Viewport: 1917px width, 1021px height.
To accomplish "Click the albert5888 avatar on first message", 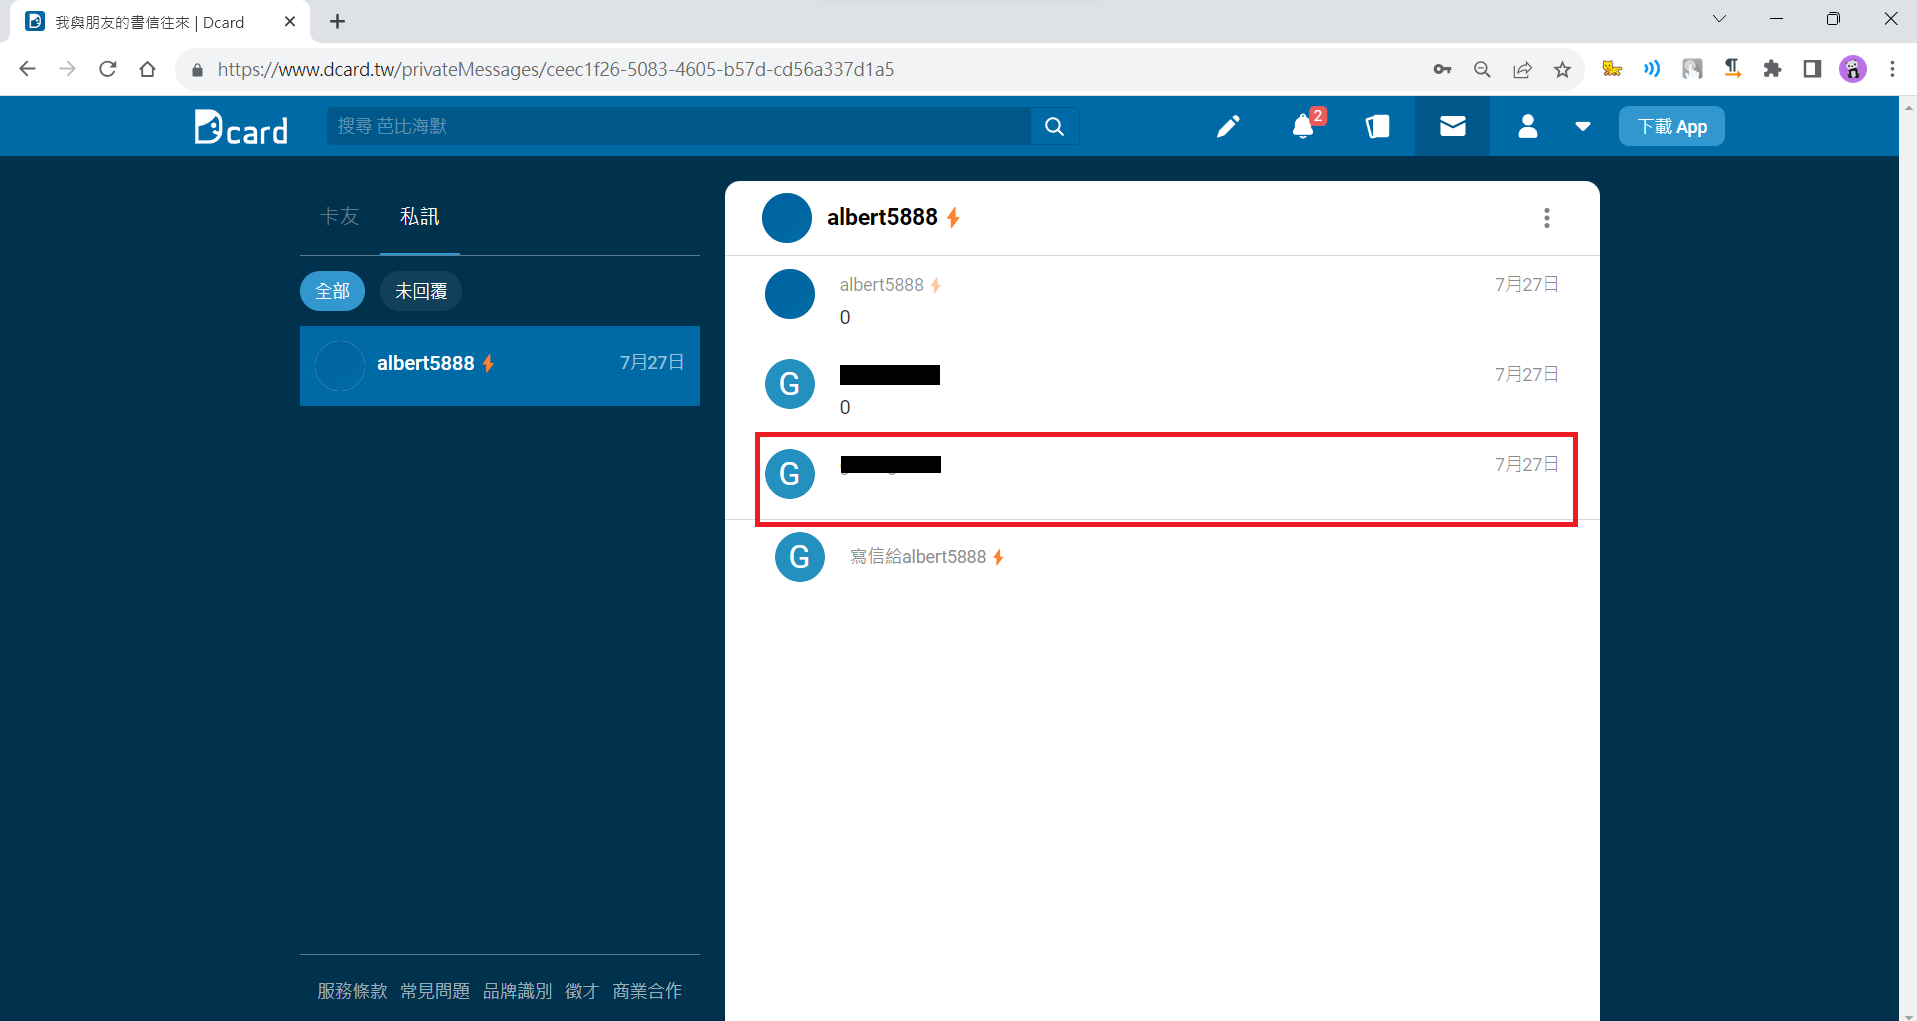I will (790, 294).
